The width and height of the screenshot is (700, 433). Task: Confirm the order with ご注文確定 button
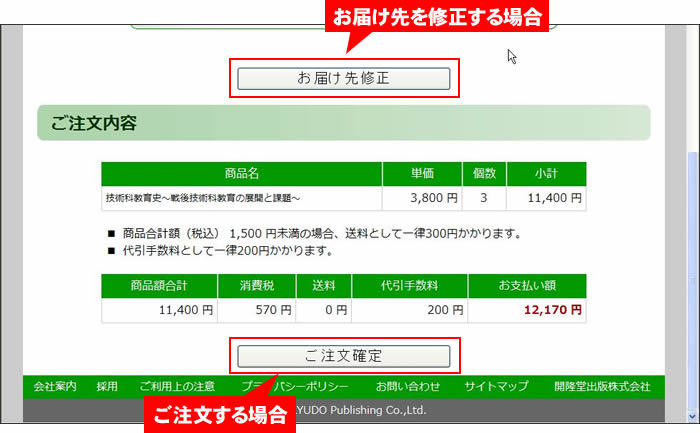(343, 356)
